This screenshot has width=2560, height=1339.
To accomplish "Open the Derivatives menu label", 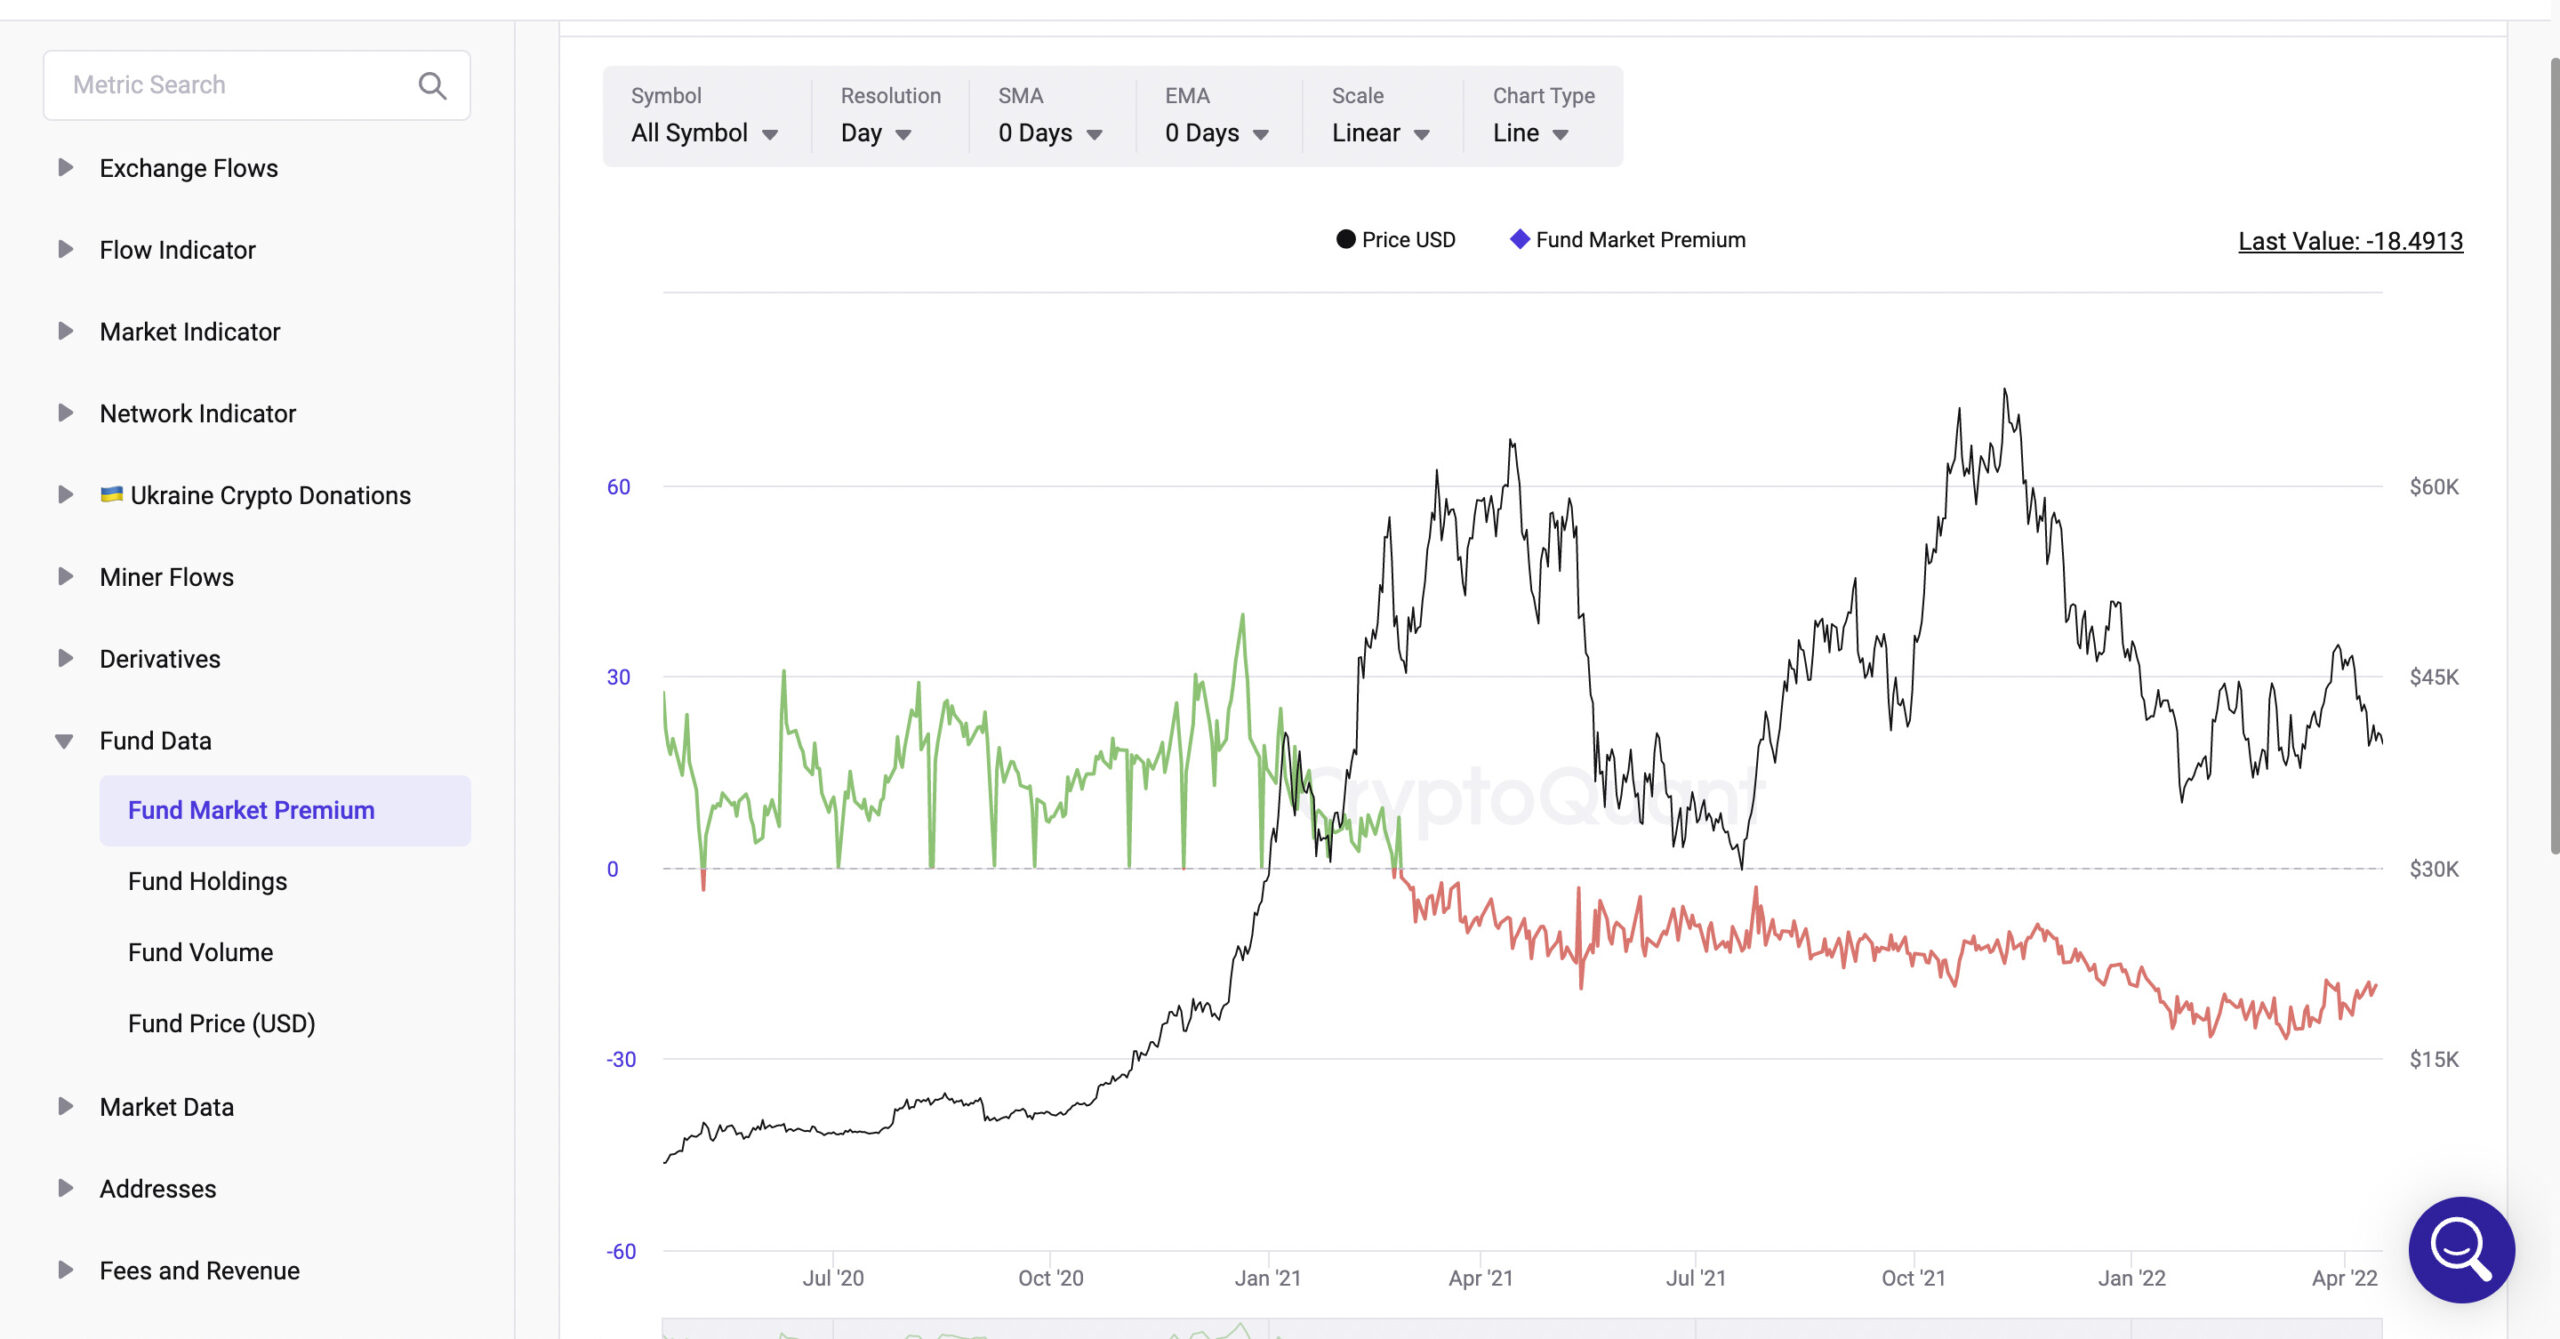I will pyautogui.click(x=160, y=659).
